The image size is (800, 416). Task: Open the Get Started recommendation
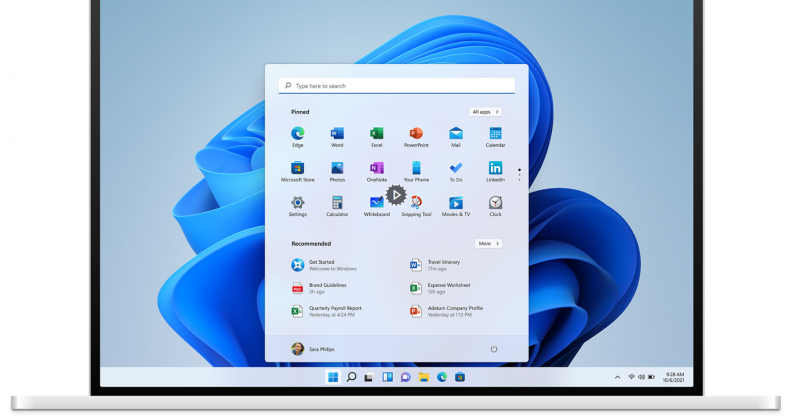[x=324, y=265]
